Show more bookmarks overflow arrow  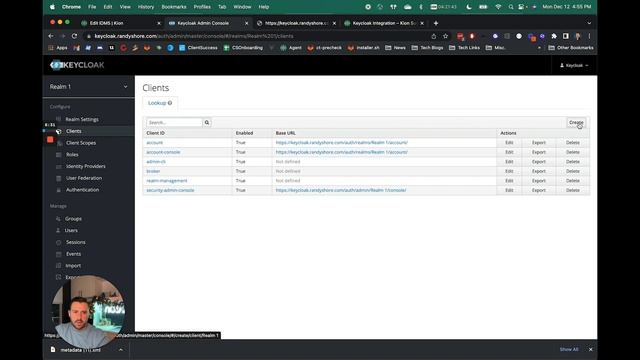(539, 48)
